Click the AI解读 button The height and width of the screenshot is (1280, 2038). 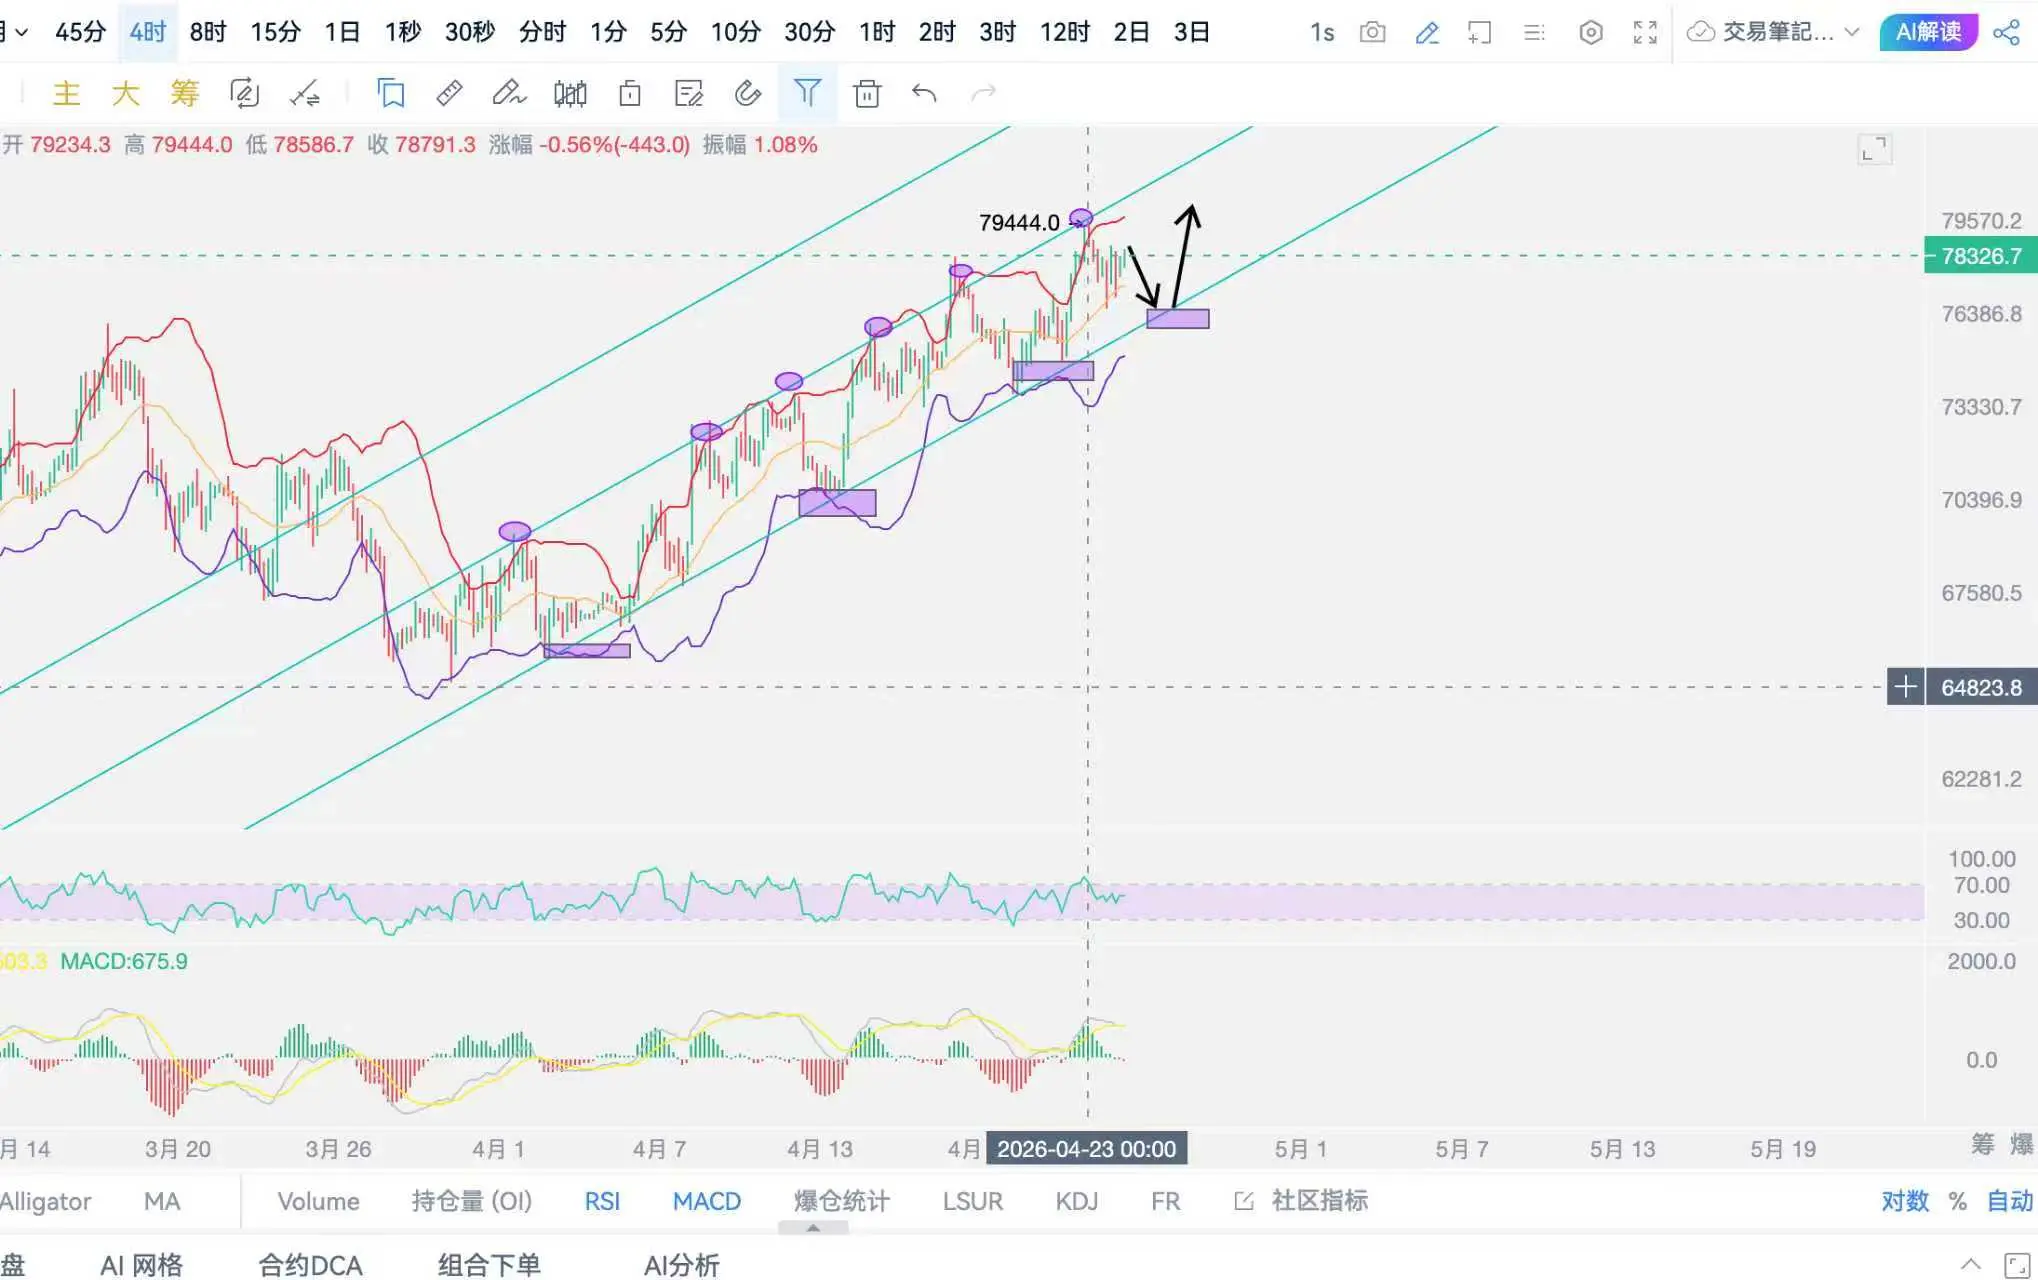click(x=1928, y=32)
